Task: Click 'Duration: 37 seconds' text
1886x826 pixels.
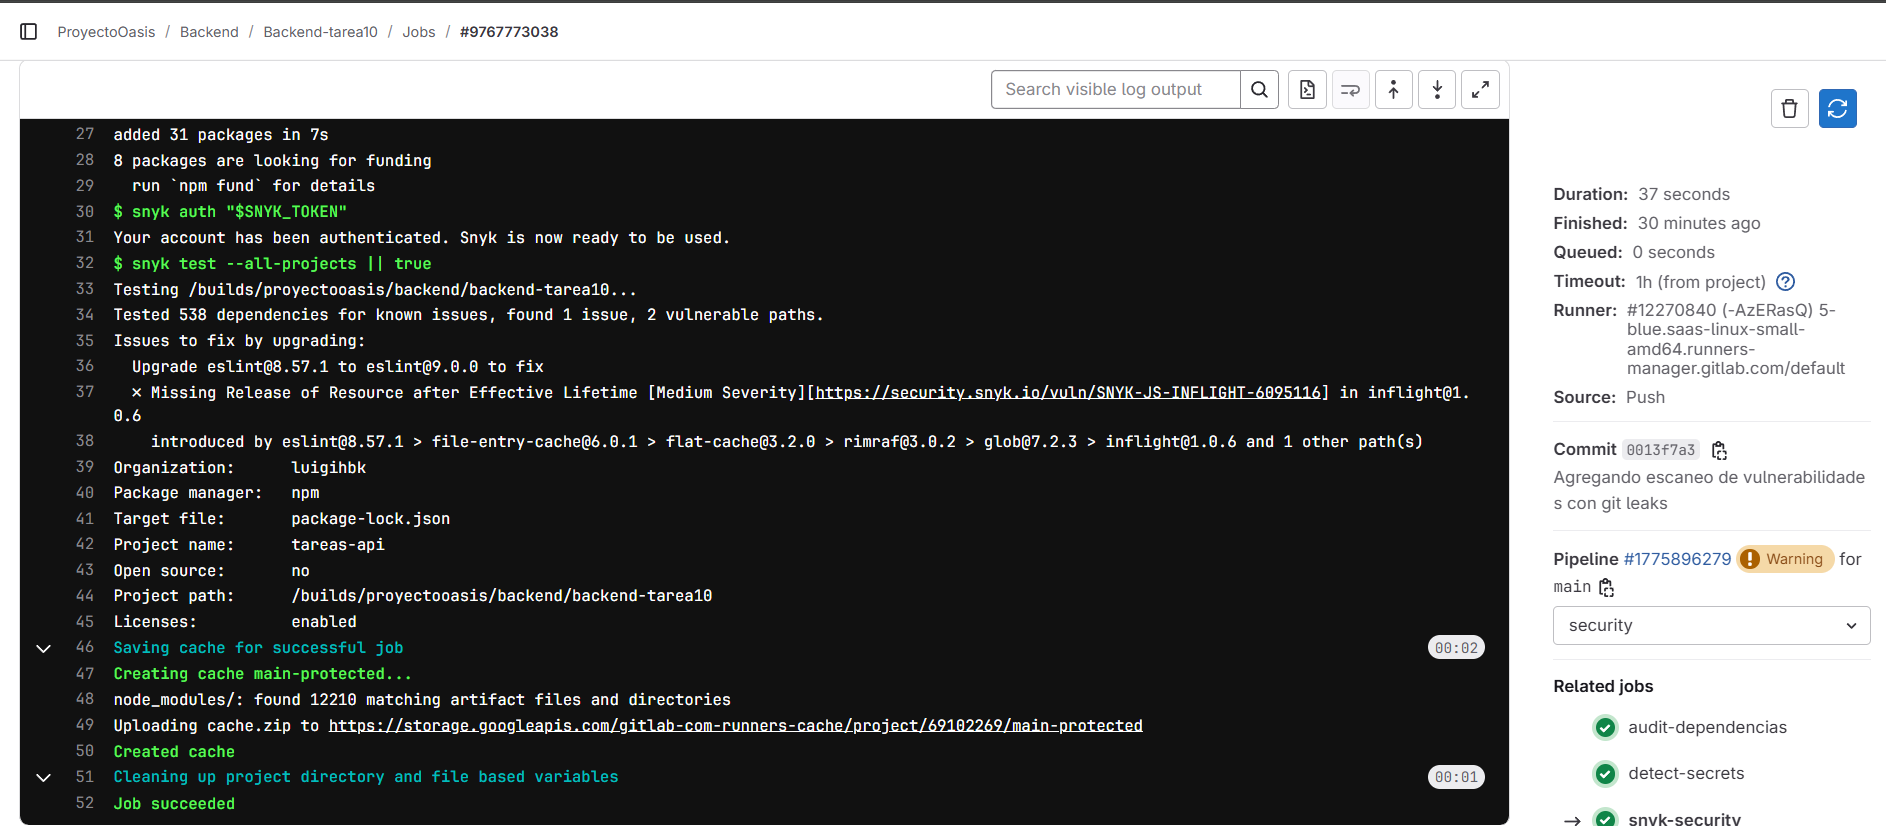Action: [x=1641, y=194]
